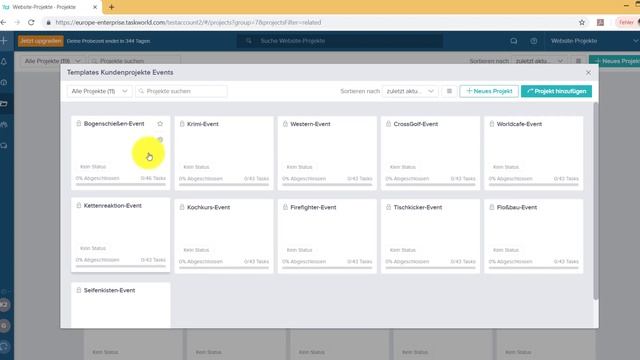Open people icon in left sidebar
The width and height of the screenshot is (640, 360).
[4, 125]
